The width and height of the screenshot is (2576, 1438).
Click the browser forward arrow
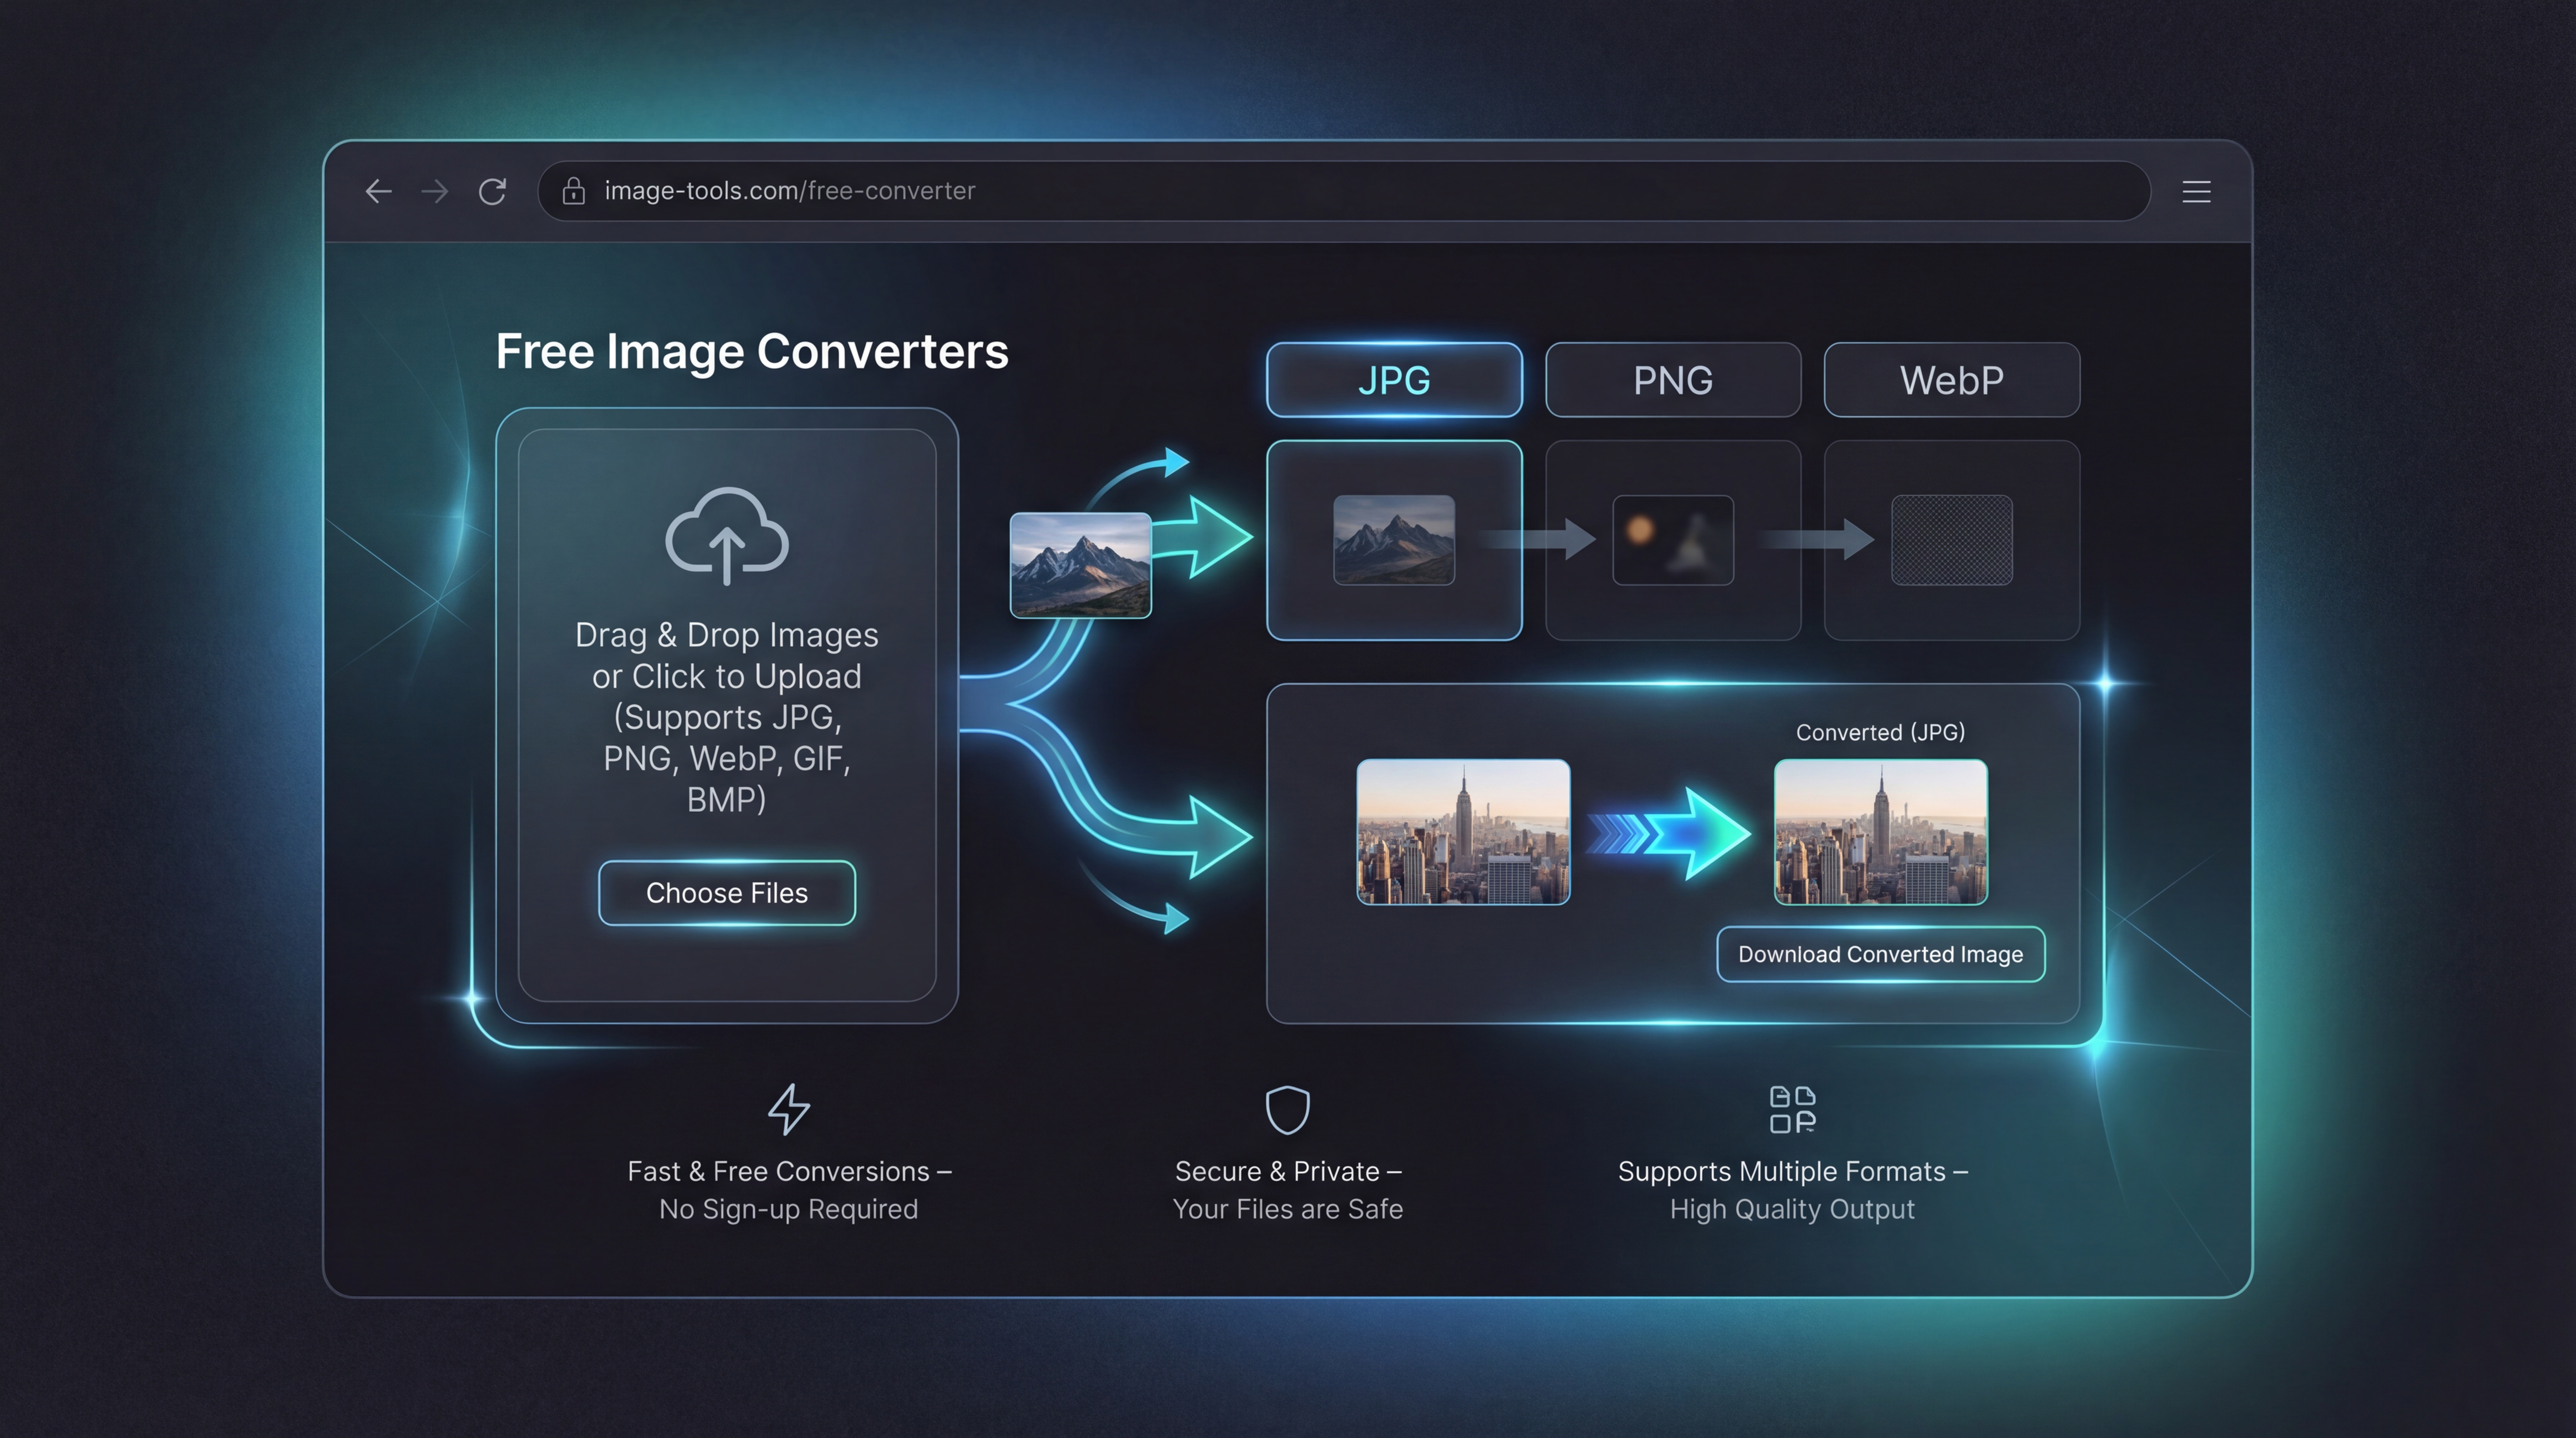435,191
